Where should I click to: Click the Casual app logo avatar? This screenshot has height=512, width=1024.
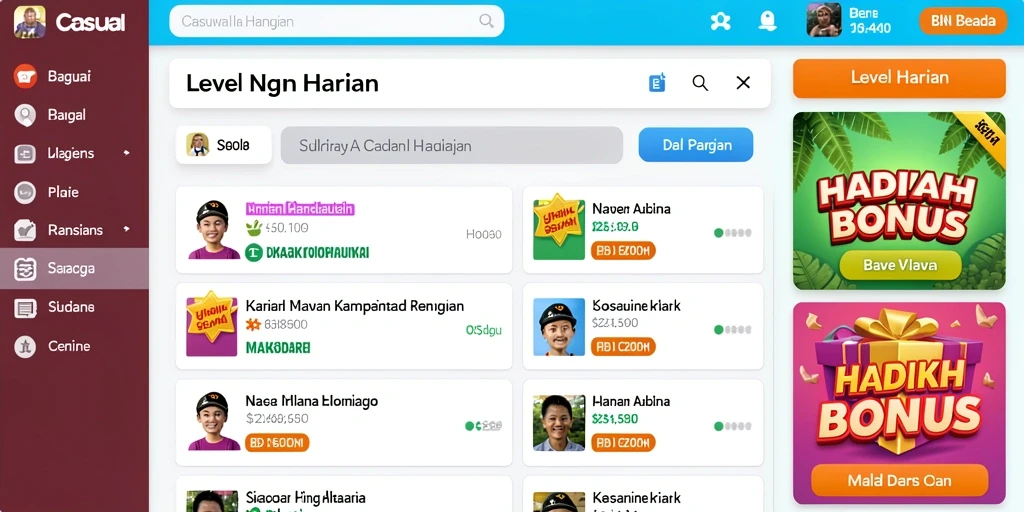click(29, 22)
